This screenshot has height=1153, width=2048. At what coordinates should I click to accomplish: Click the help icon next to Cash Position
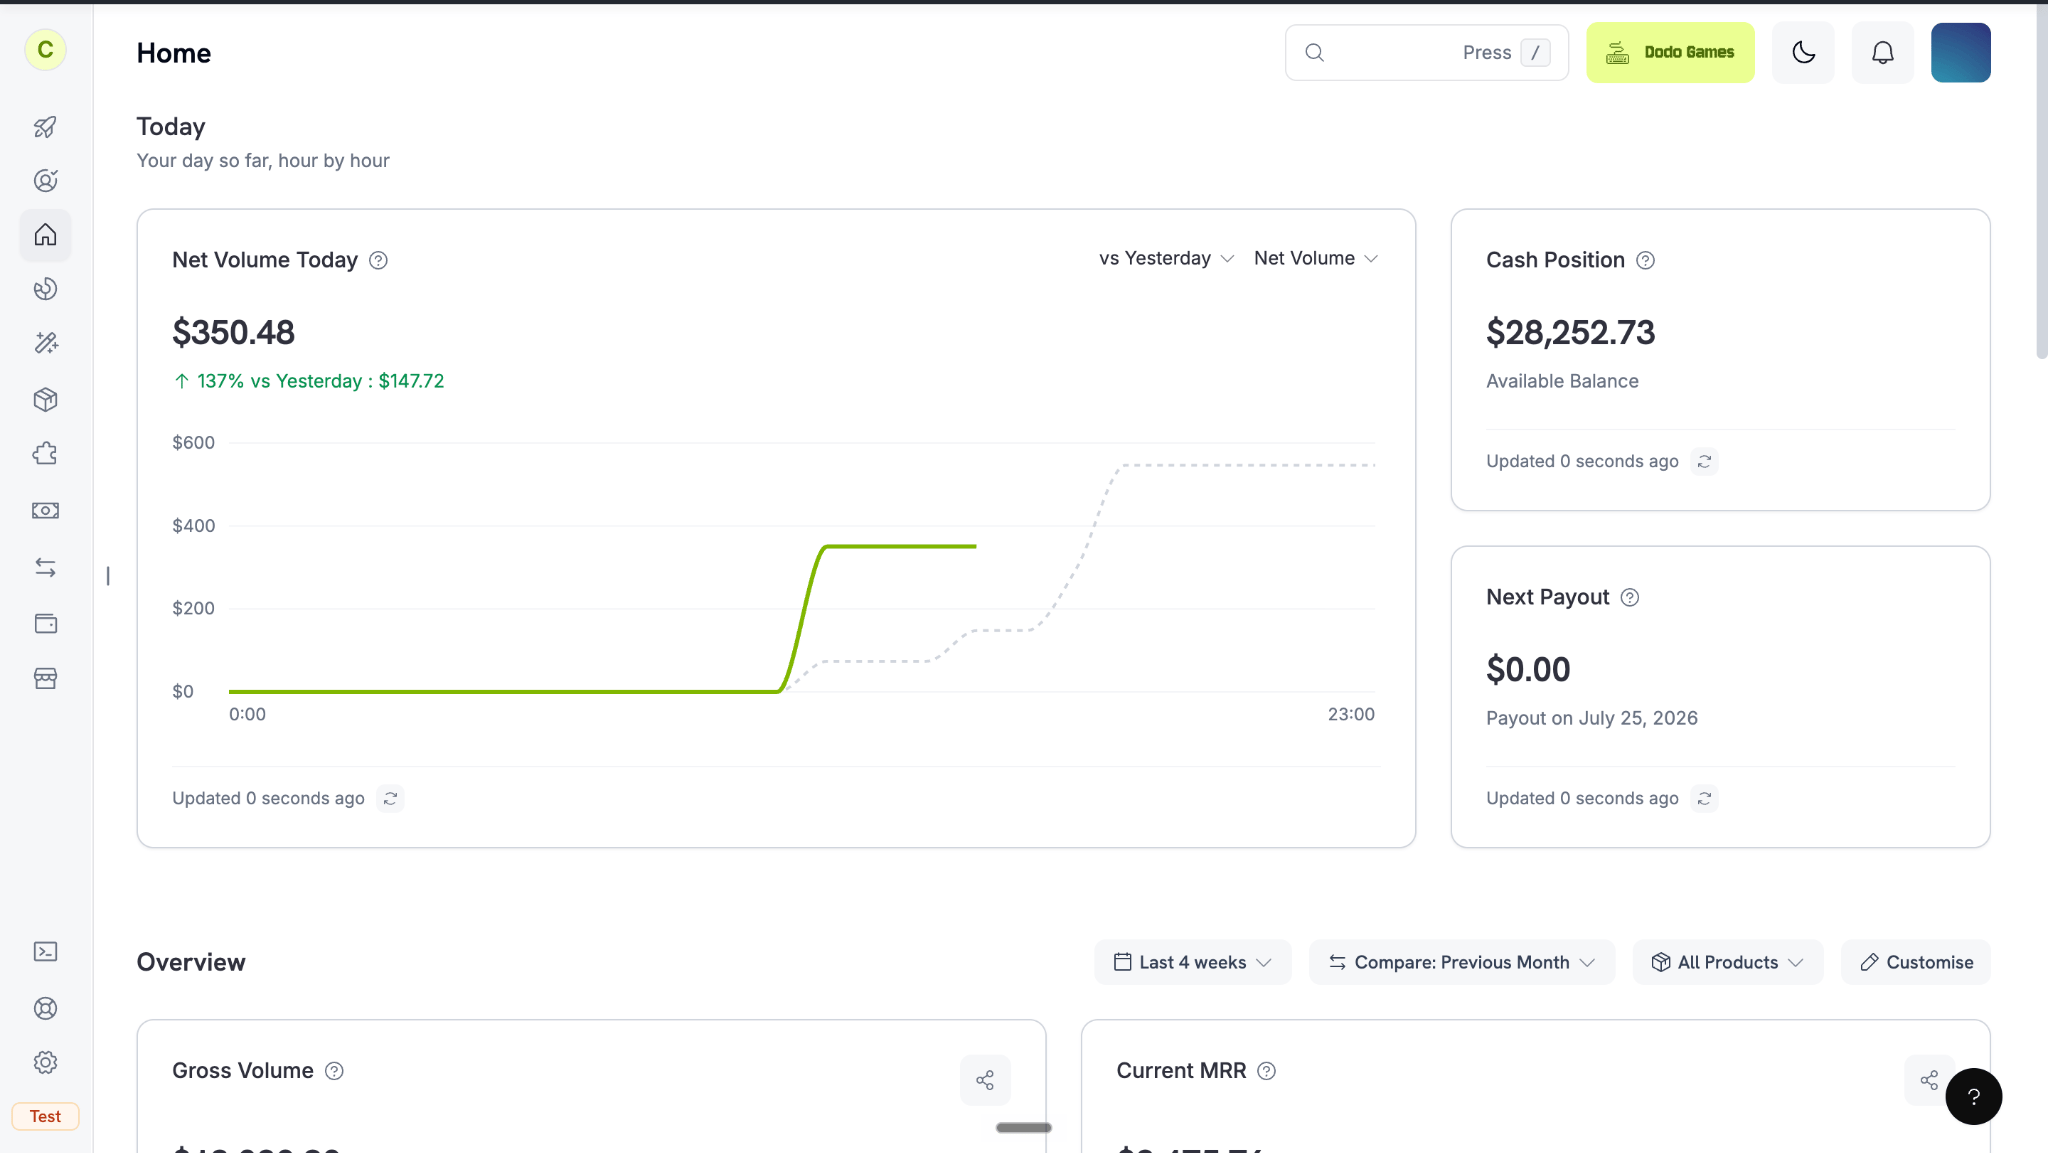click(x=1645, y=261)
